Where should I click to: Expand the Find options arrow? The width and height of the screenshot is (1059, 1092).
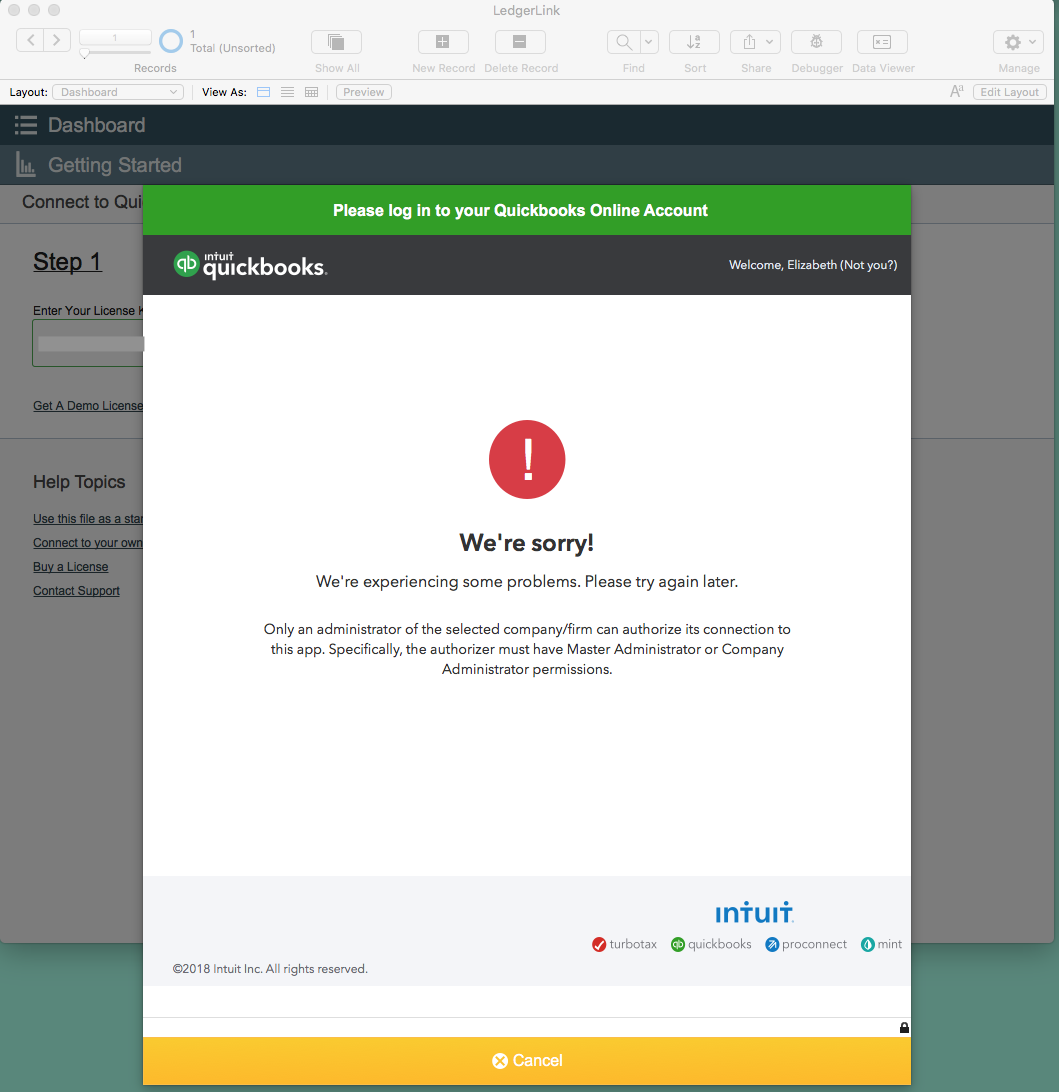tap(649, 42)
